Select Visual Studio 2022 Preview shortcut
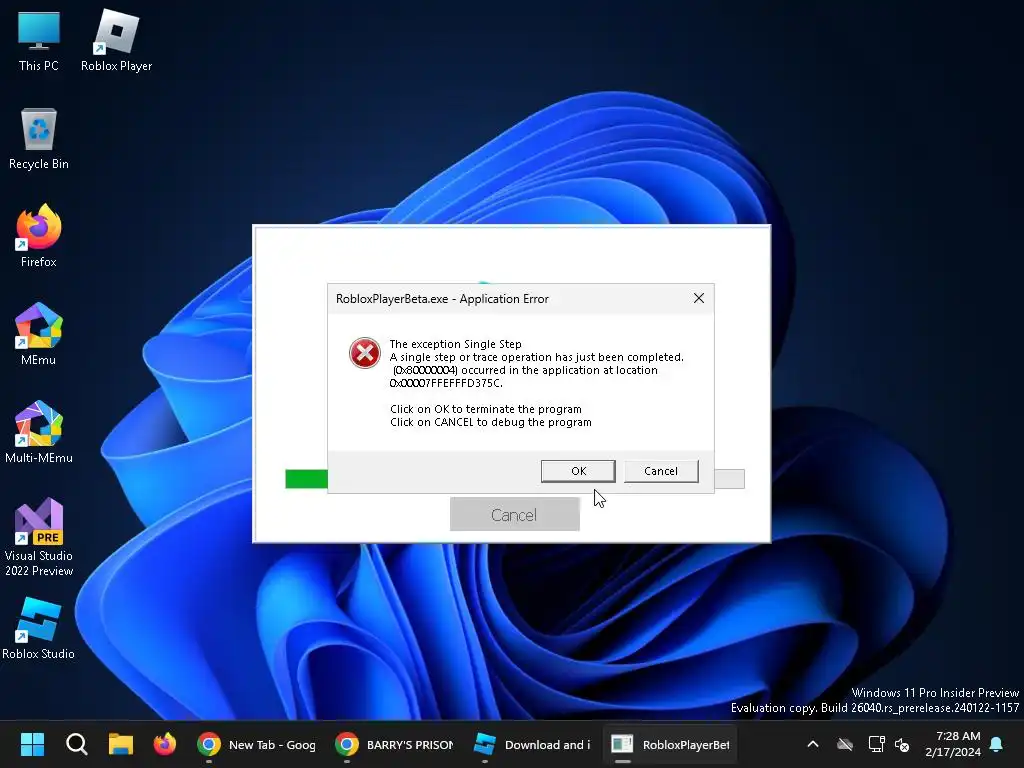This screenshot has height=768, width=1024. 39,537
